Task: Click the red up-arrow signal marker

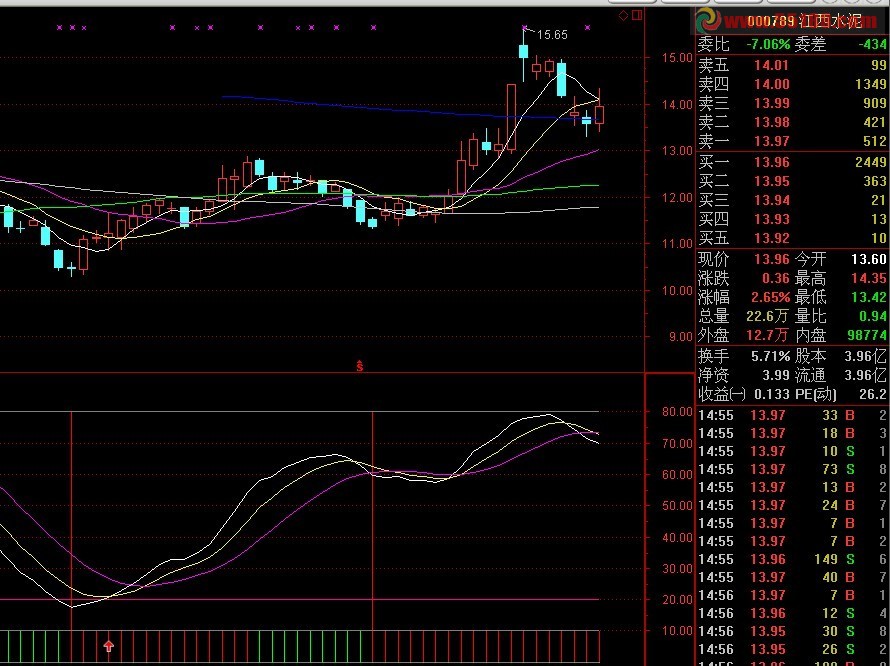Action: tap(109, 647)
